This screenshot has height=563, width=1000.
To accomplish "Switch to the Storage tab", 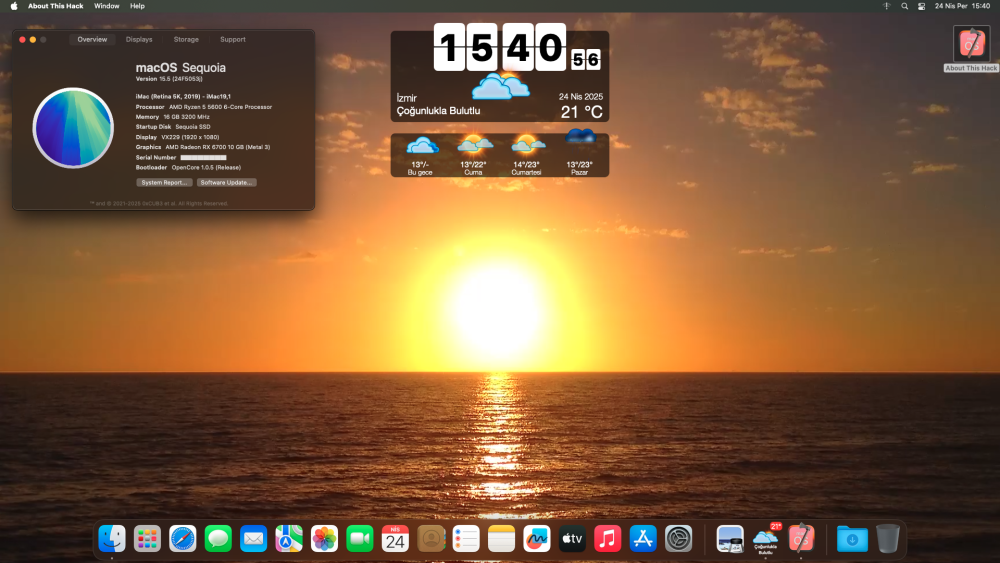I will 186,40.
